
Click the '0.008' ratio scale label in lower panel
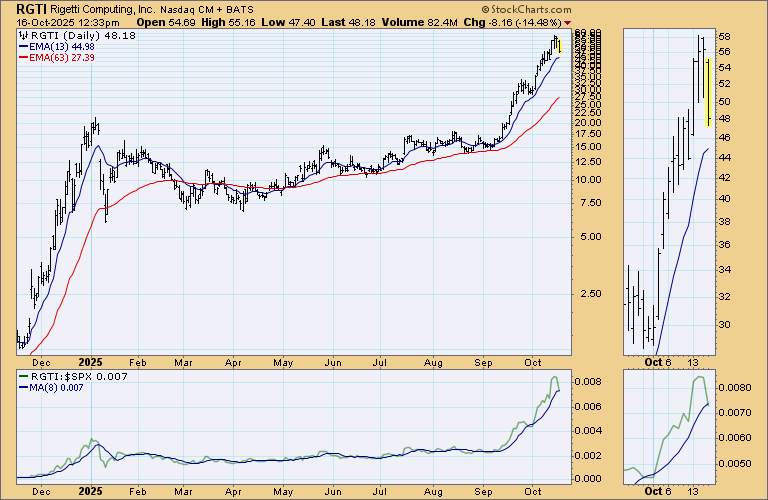[586, 382]
